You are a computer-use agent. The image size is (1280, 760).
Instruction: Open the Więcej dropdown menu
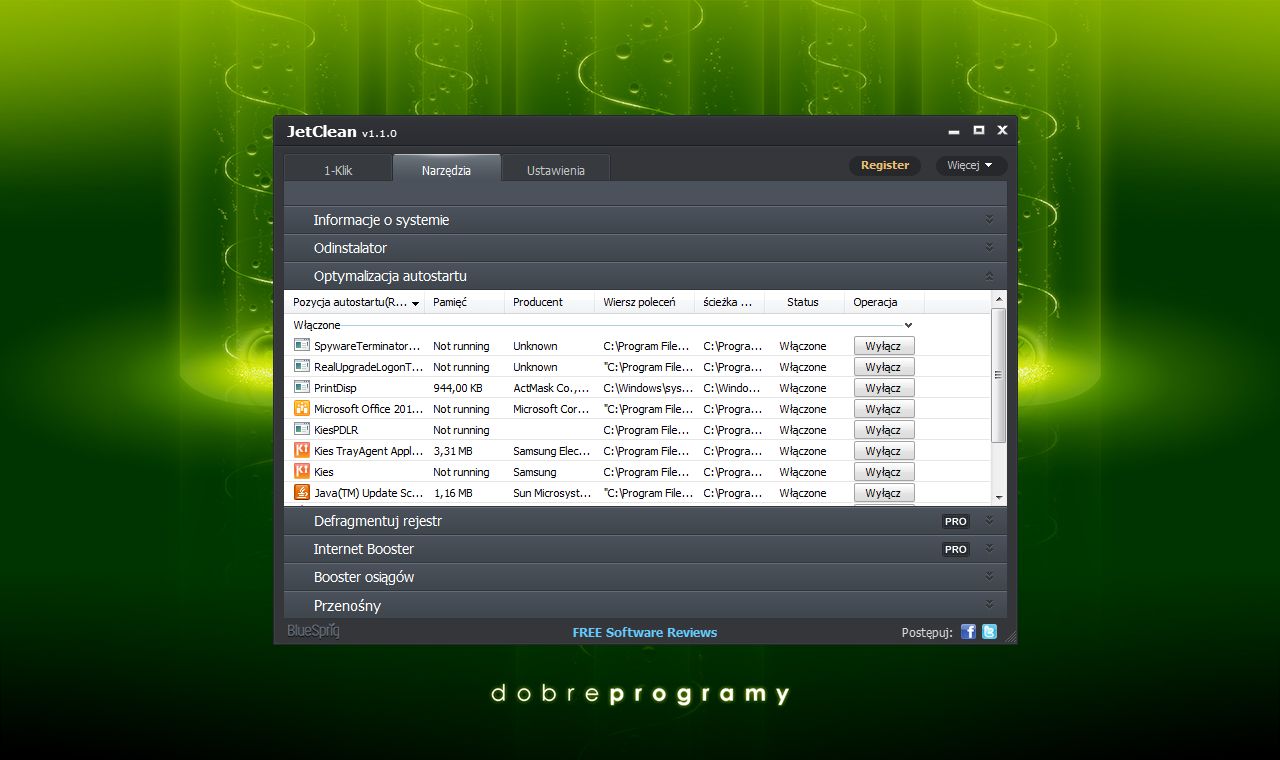click(970, 165)
